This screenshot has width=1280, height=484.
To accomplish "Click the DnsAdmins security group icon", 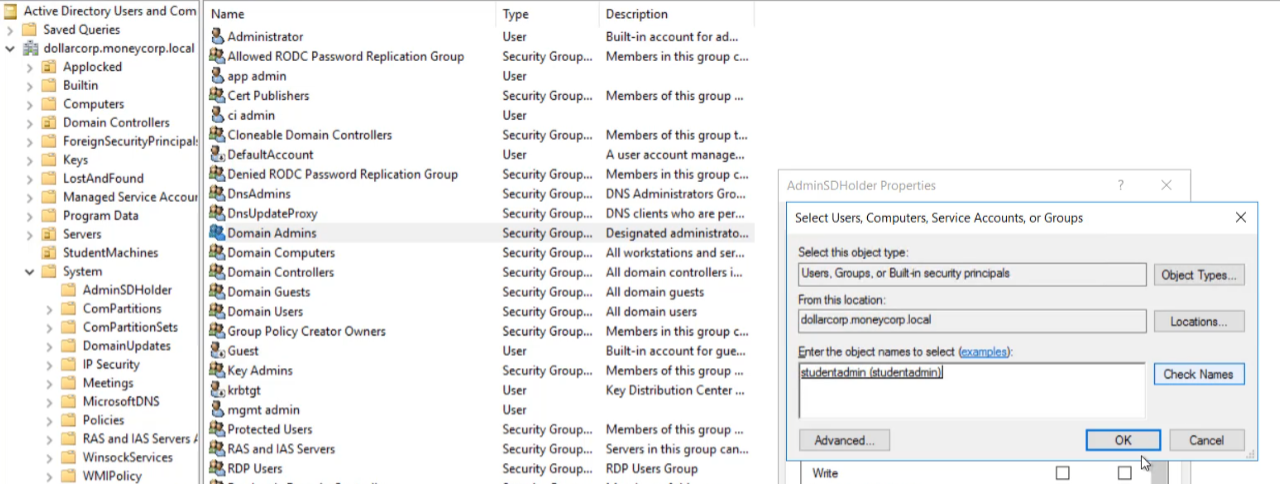I will [217, 194].
